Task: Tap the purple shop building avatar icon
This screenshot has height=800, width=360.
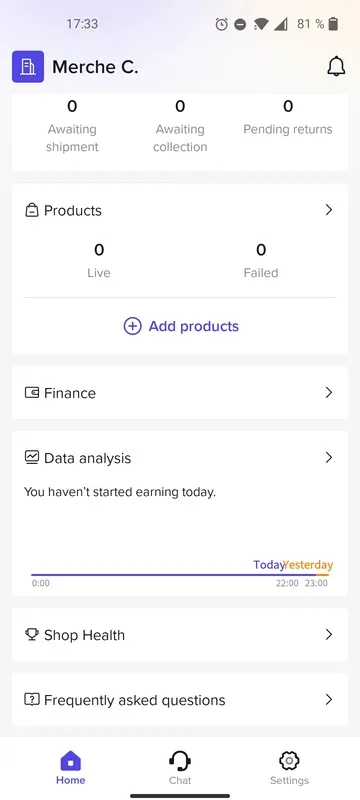Action: tap(28, 67)
